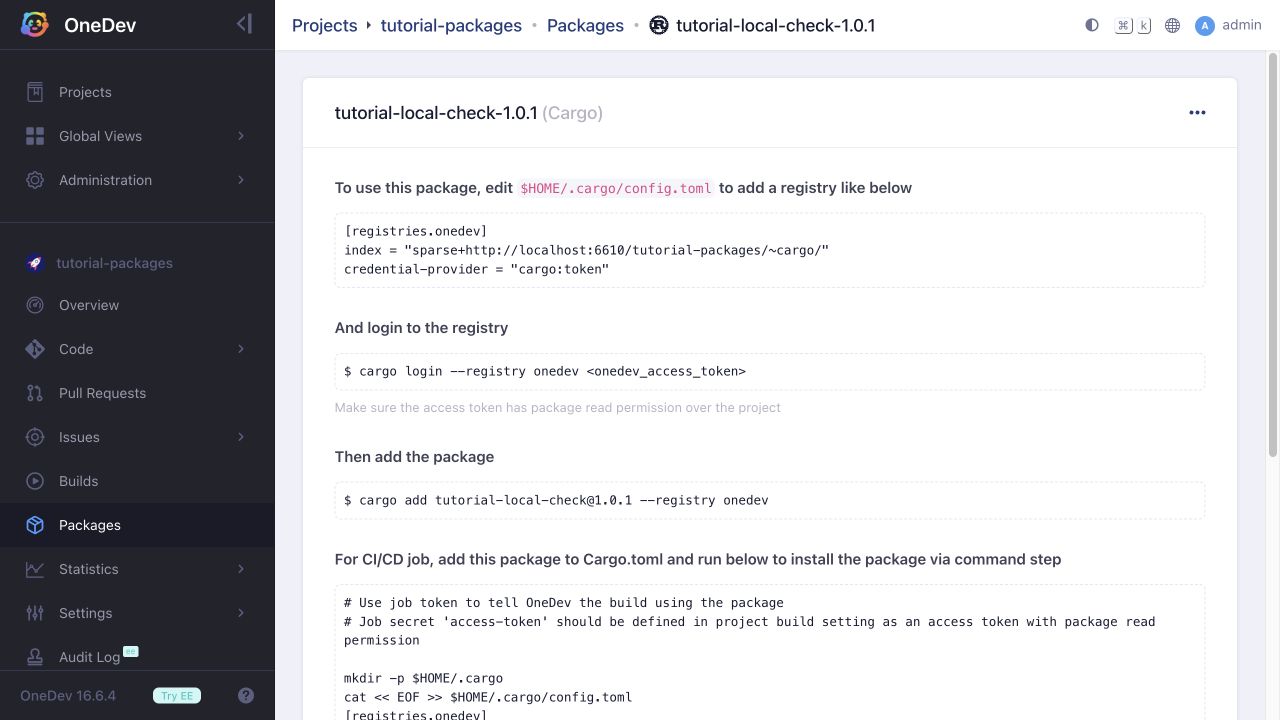
Task: Click the access token permission note
Action: coord(558,408)
